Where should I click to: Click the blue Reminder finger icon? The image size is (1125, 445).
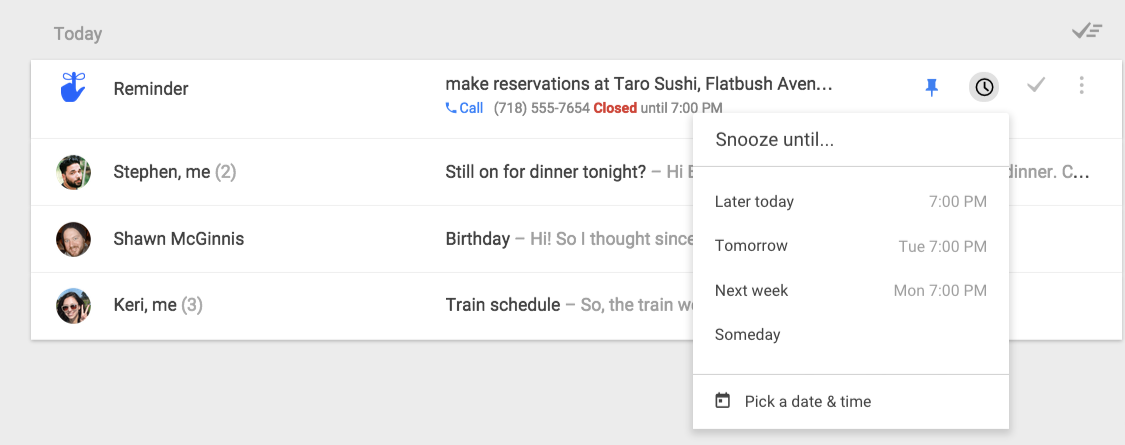(x=74, y=87)
